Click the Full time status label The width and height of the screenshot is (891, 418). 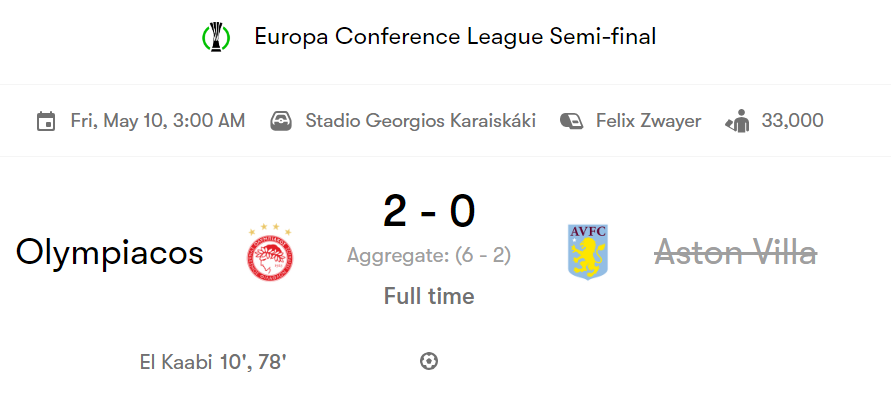tap(429, 296)
